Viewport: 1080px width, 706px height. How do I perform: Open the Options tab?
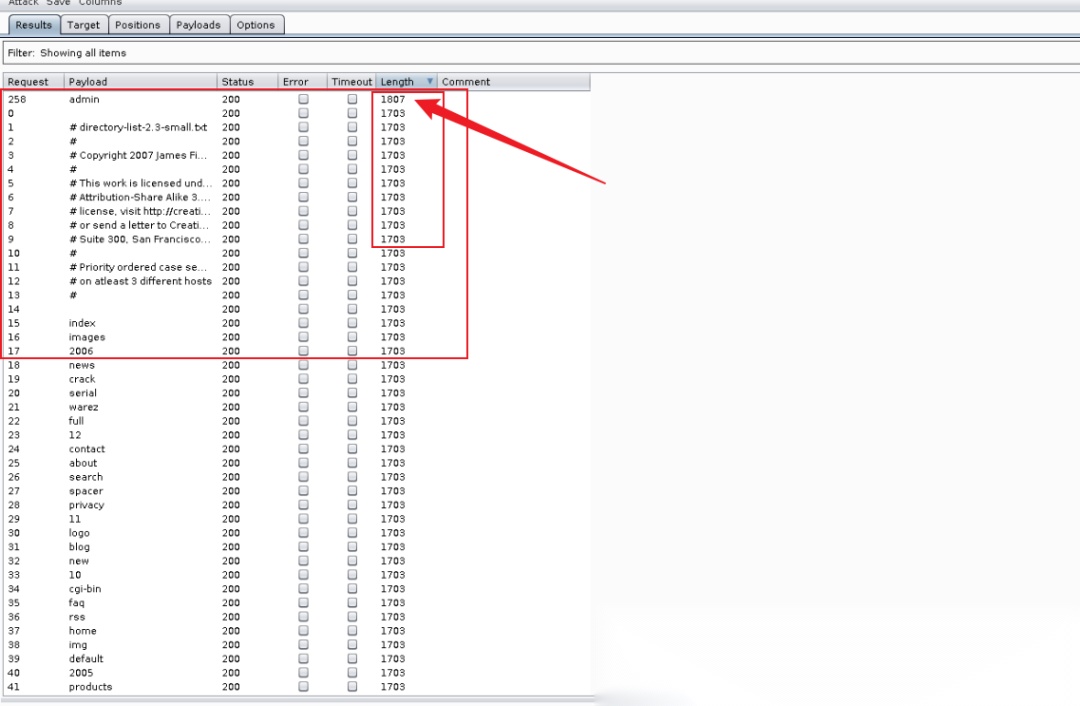(x=256, y=25)
